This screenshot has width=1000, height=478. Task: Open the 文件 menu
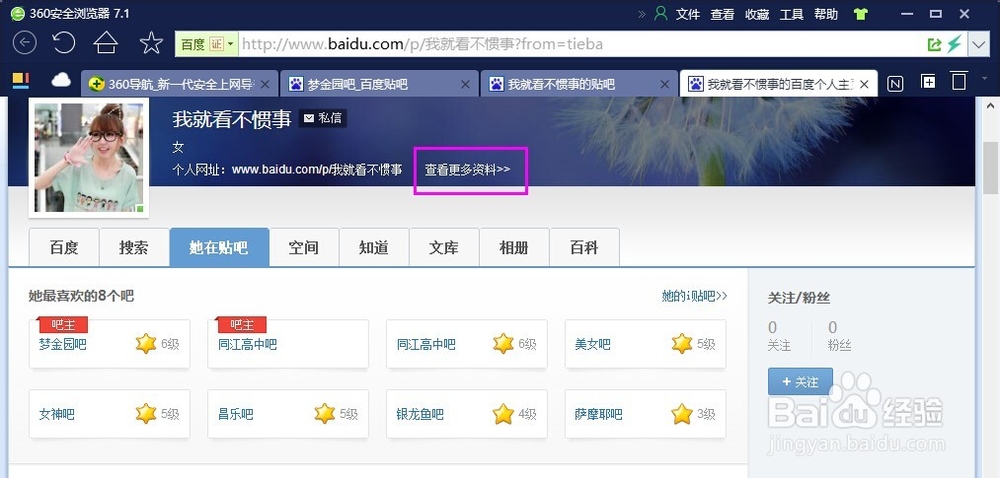[688, 14]
